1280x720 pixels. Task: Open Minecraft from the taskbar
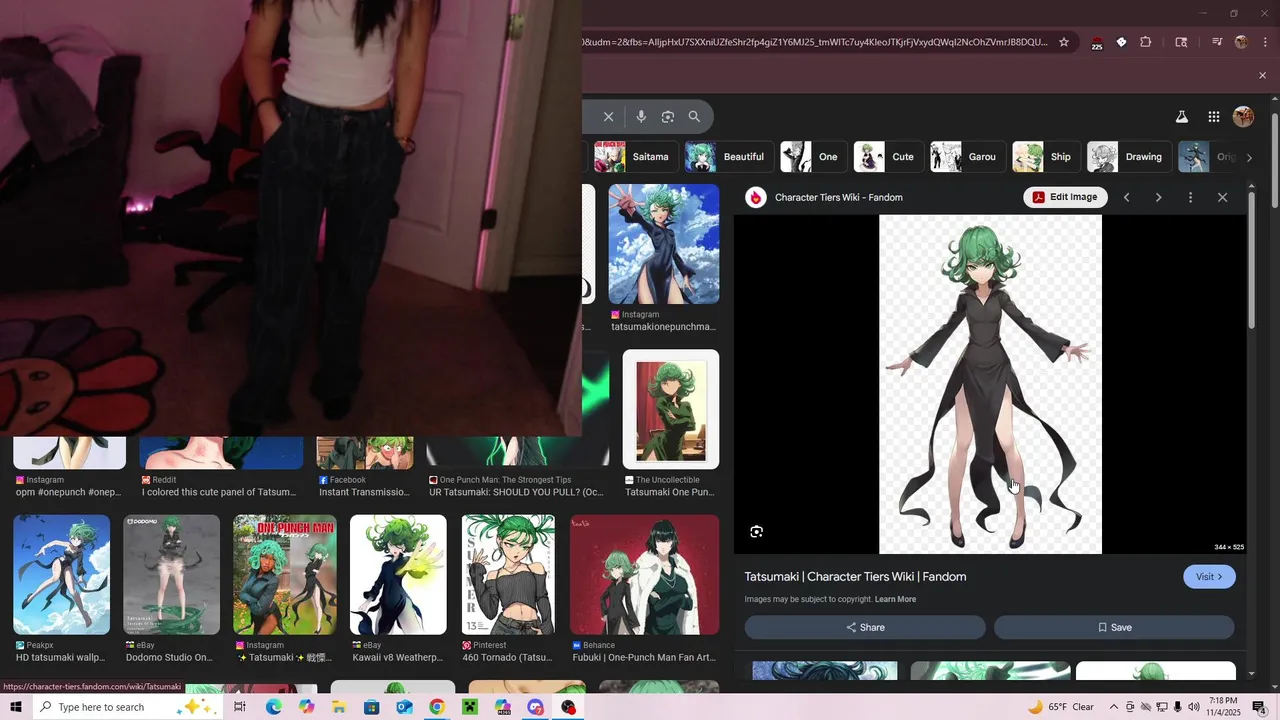(x=469, y=707)
